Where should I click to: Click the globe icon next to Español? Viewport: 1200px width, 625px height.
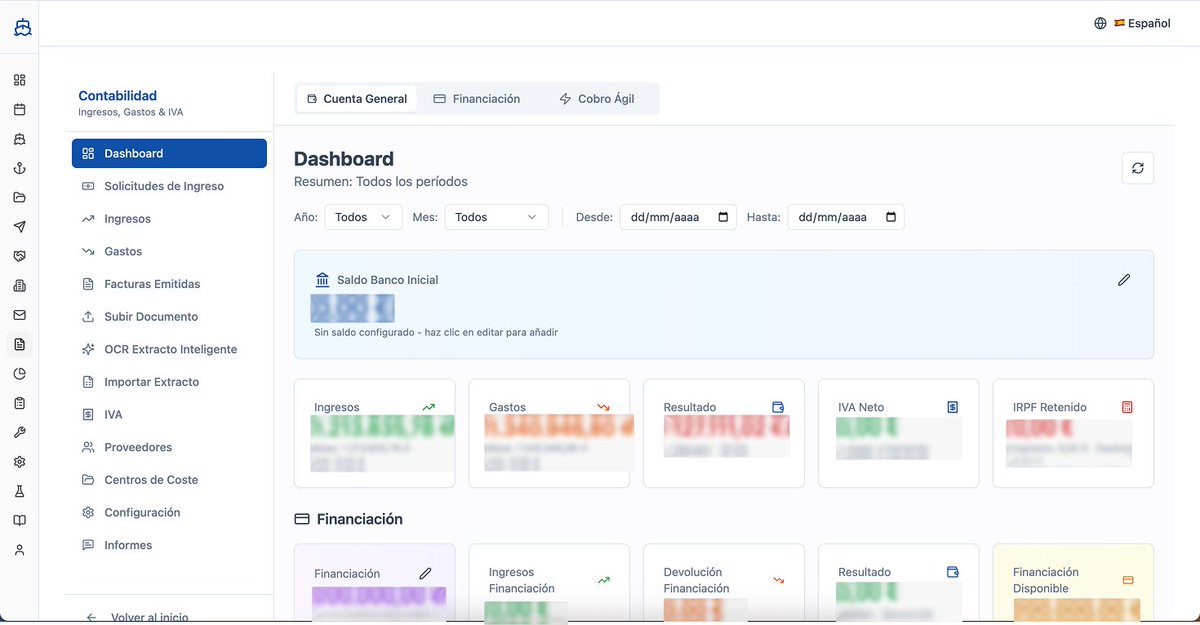pyautogui.click(x=1100, y=23)
